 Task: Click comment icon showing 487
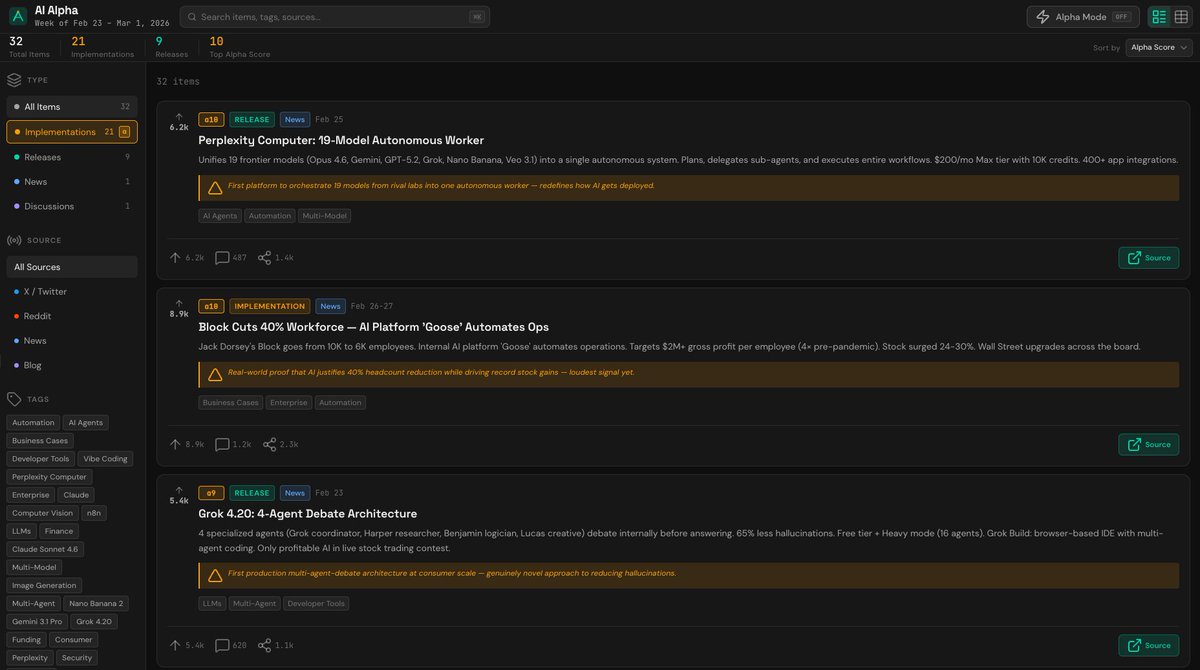tap(222, 258)
